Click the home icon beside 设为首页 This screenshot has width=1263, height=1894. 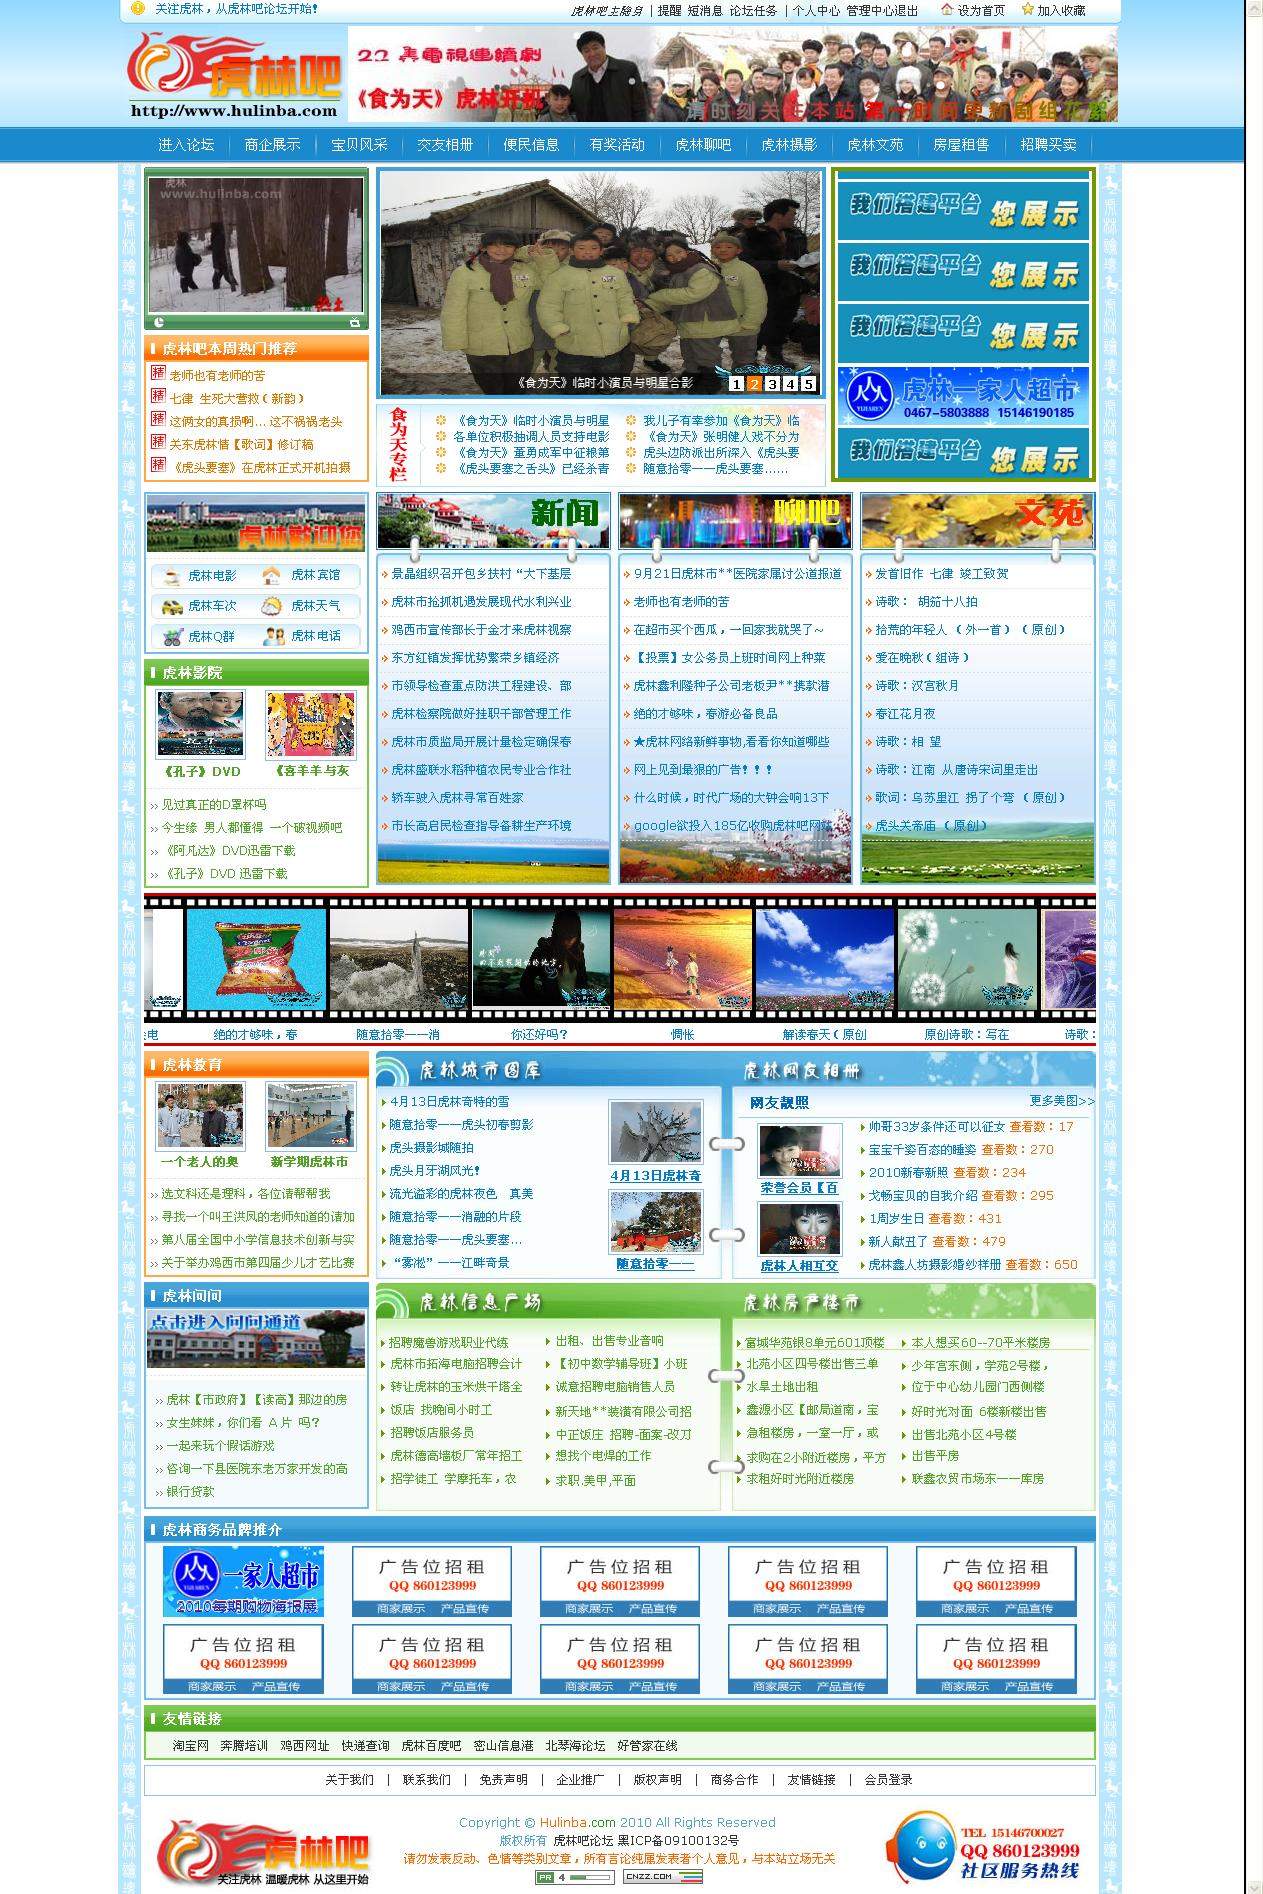947,9
